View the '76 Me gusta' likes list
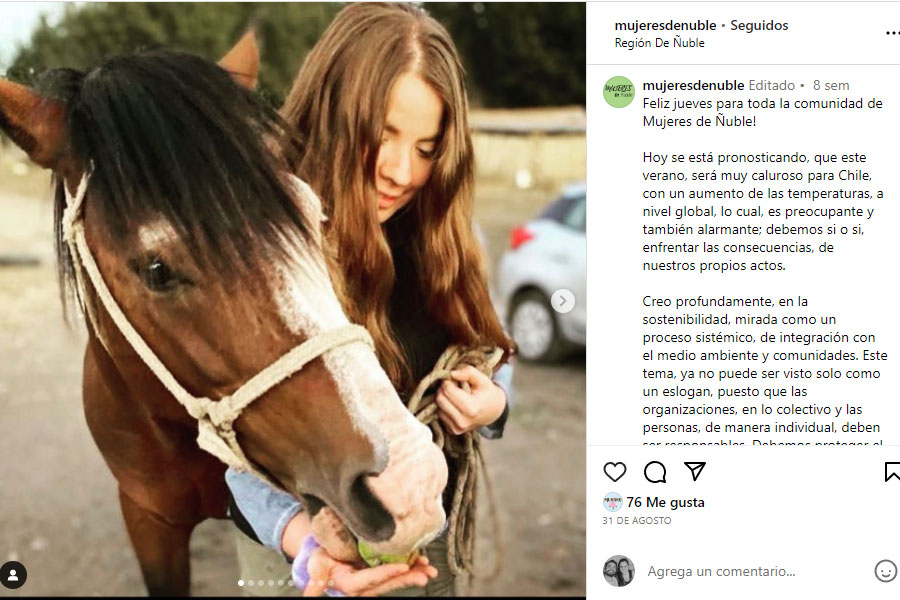This screenshot has height=600, width=900. pyautogui.click(x=665, y=502)
